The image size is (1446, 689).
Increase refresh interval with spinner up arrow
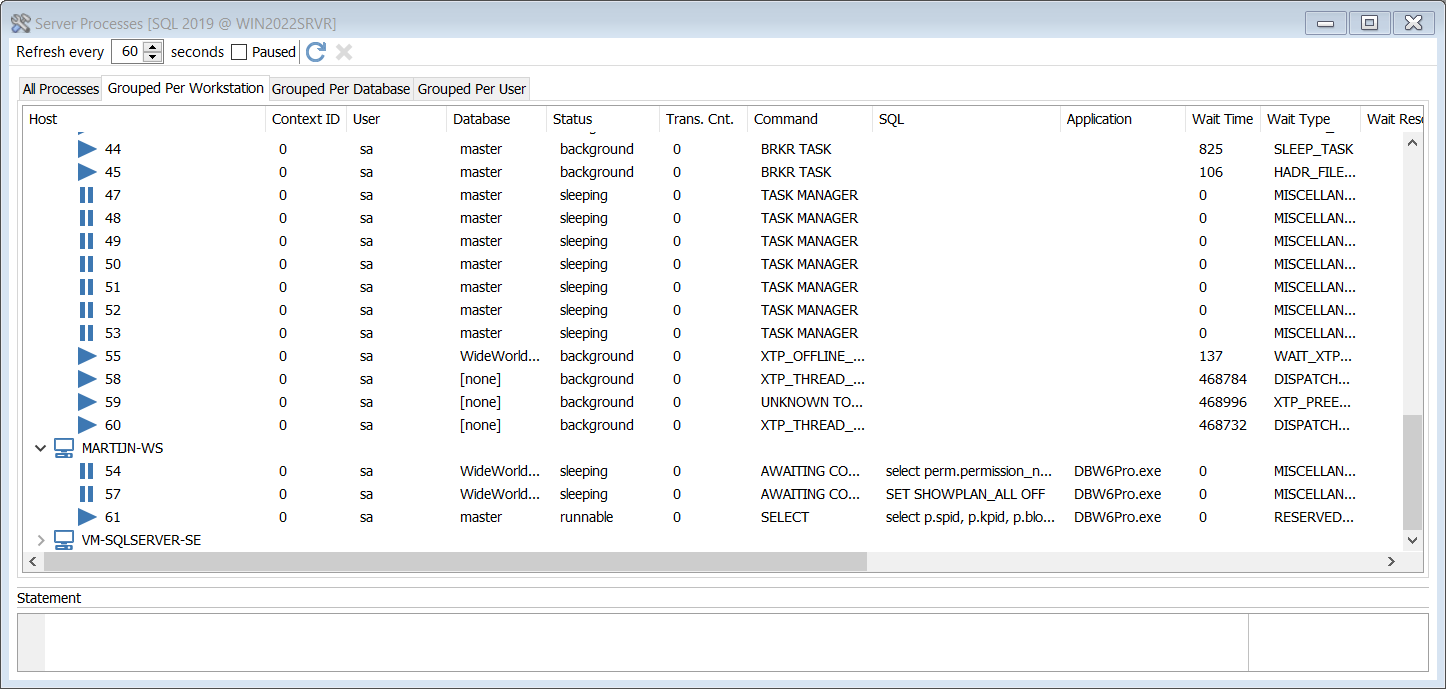click(x=153, y=47)
